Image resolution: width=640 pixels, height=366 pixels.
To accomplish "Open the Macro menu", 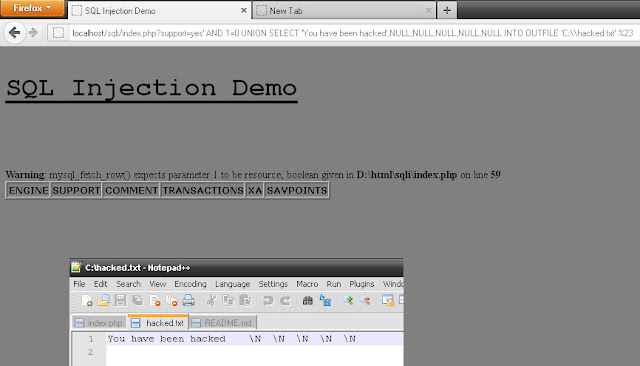I will [x=307, y=284].
